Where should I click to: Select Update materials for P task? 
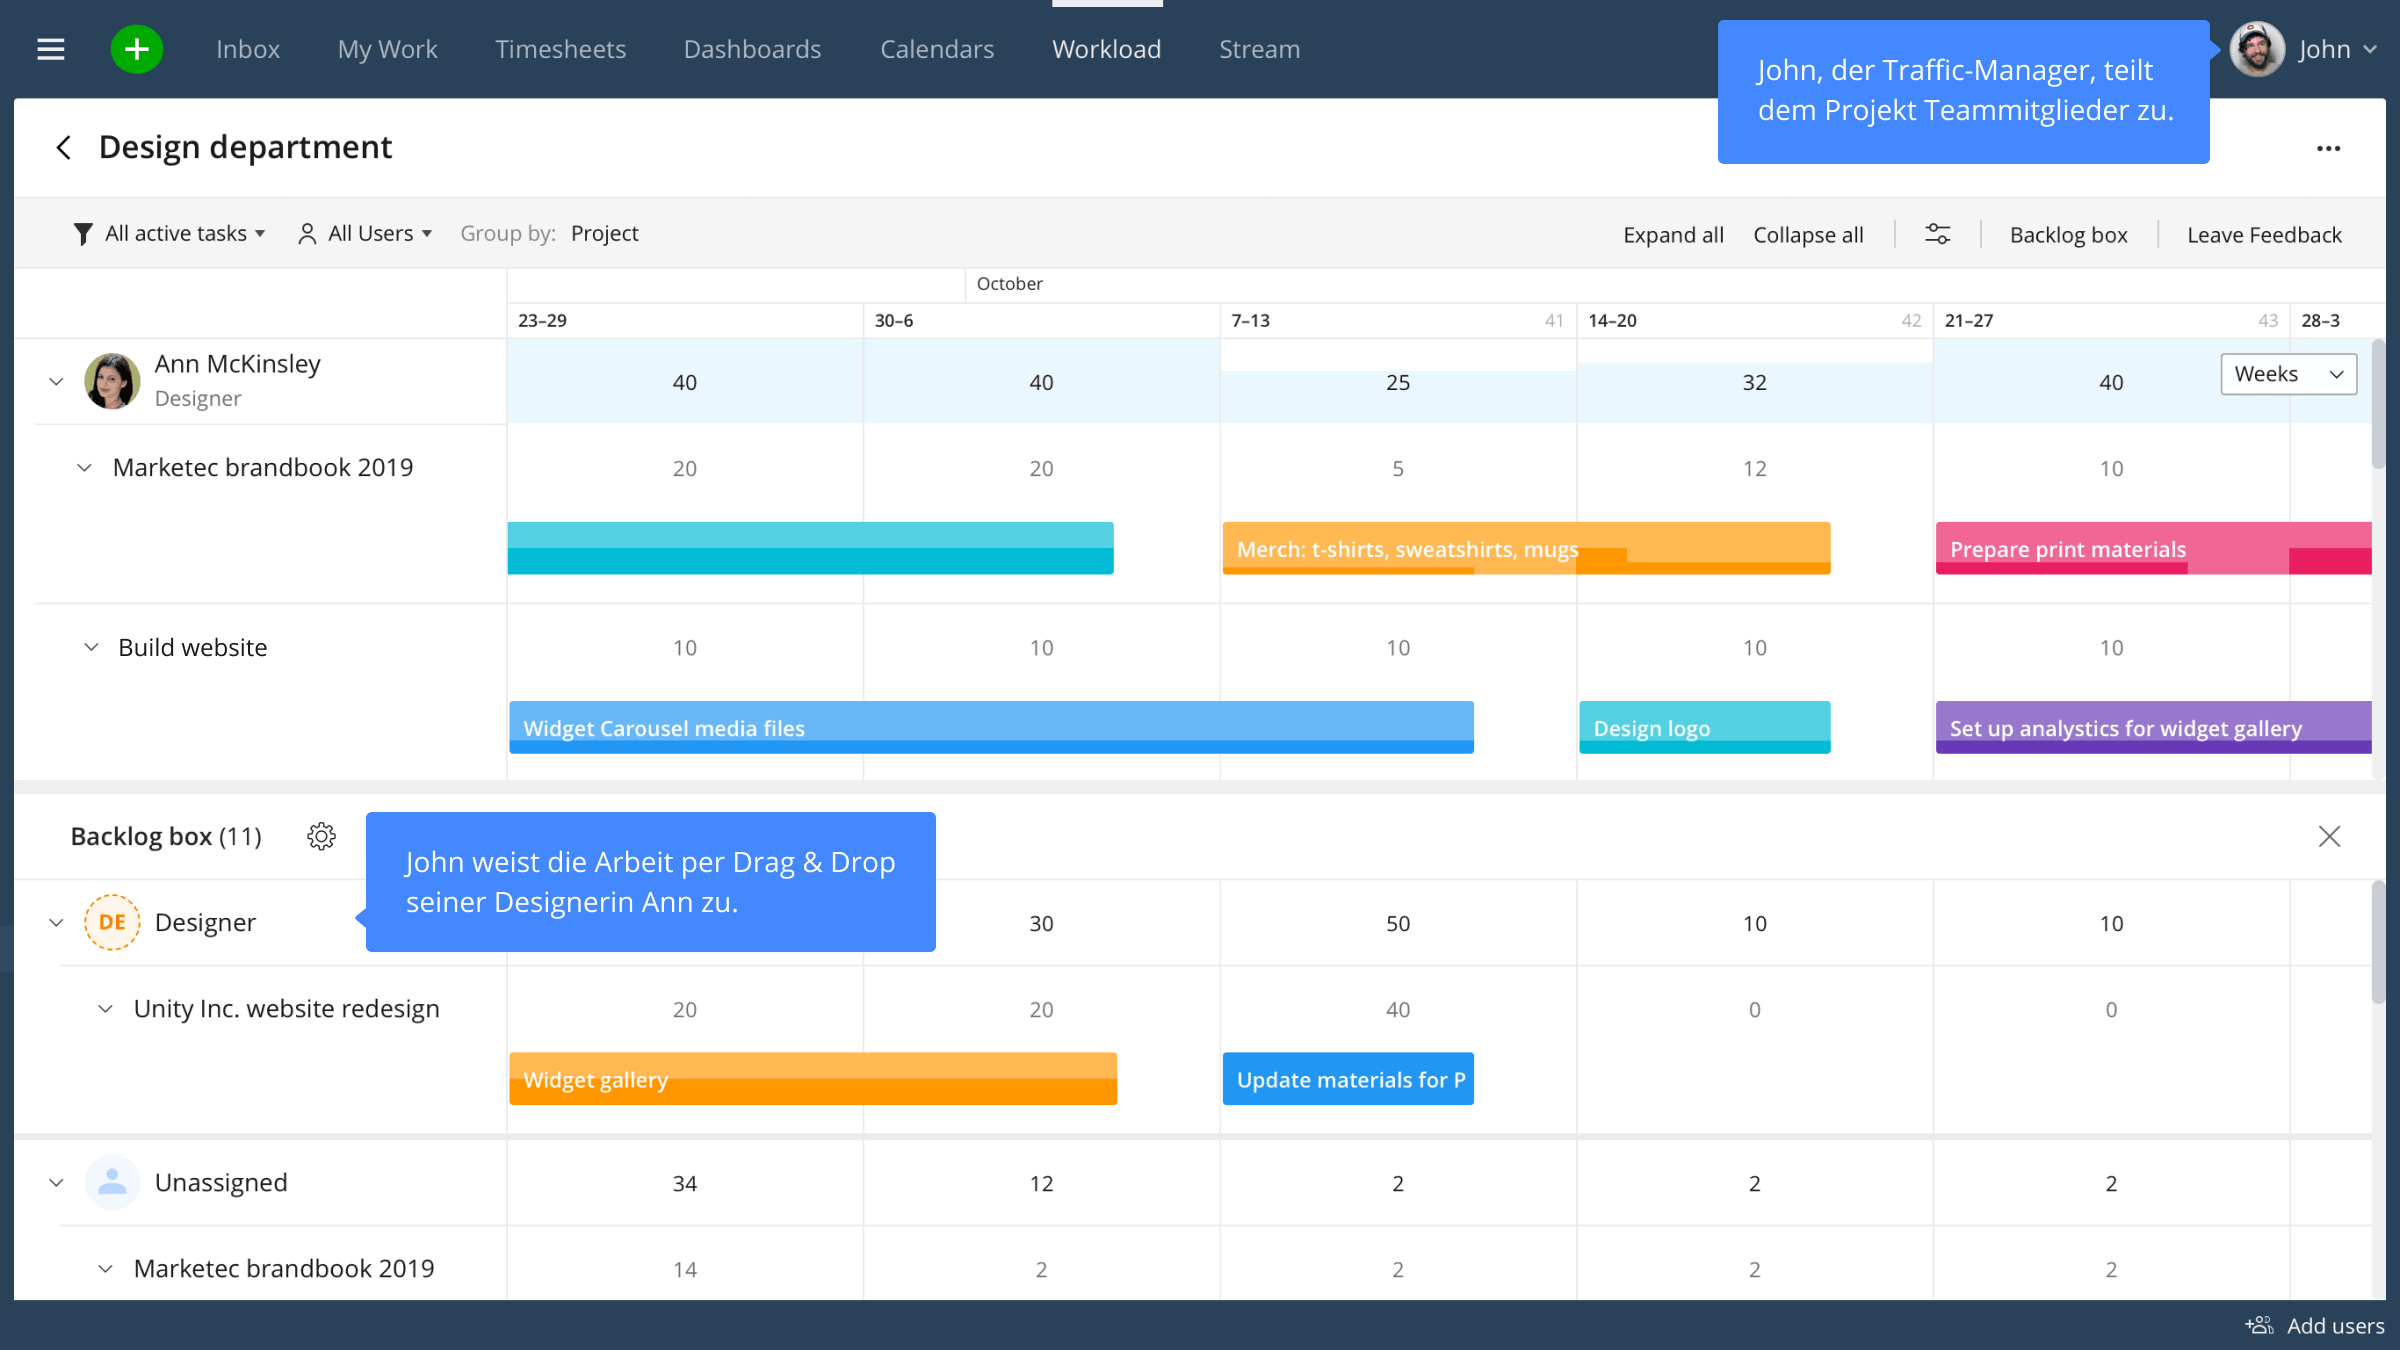[1348, 1078]
